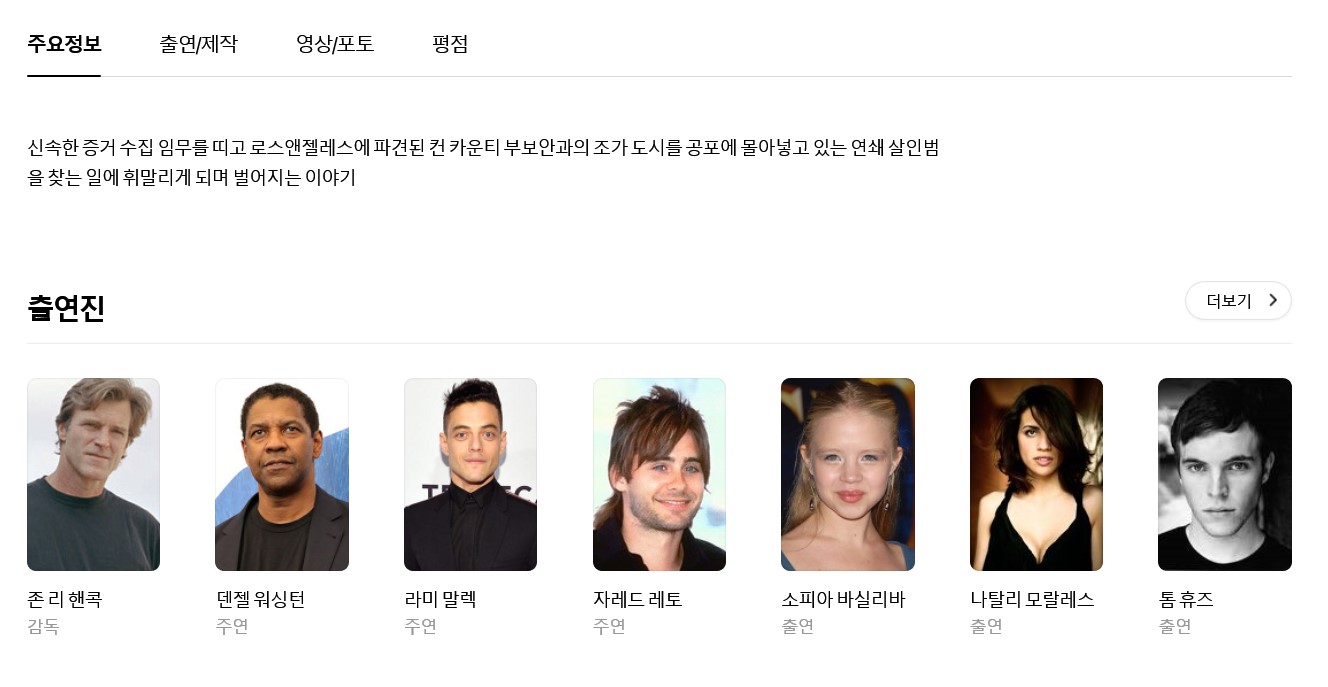Open the 덴젤 워싱턴 name link
The image size is (1328, 687).
(260, 599)
